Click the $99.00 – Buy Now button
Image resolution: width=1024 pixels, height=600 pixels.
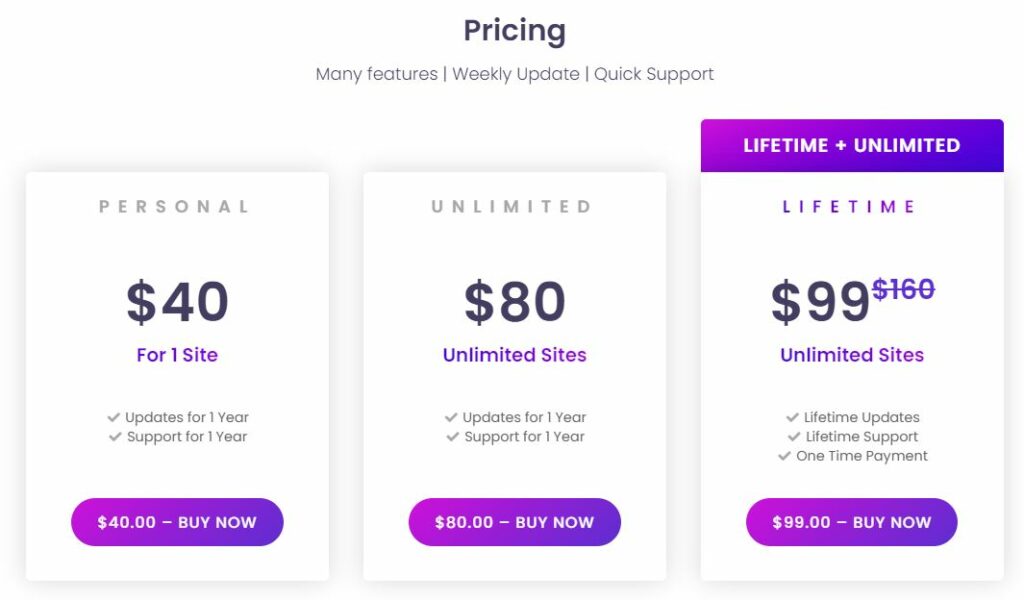pyautogui.click(x=852, y=522)
